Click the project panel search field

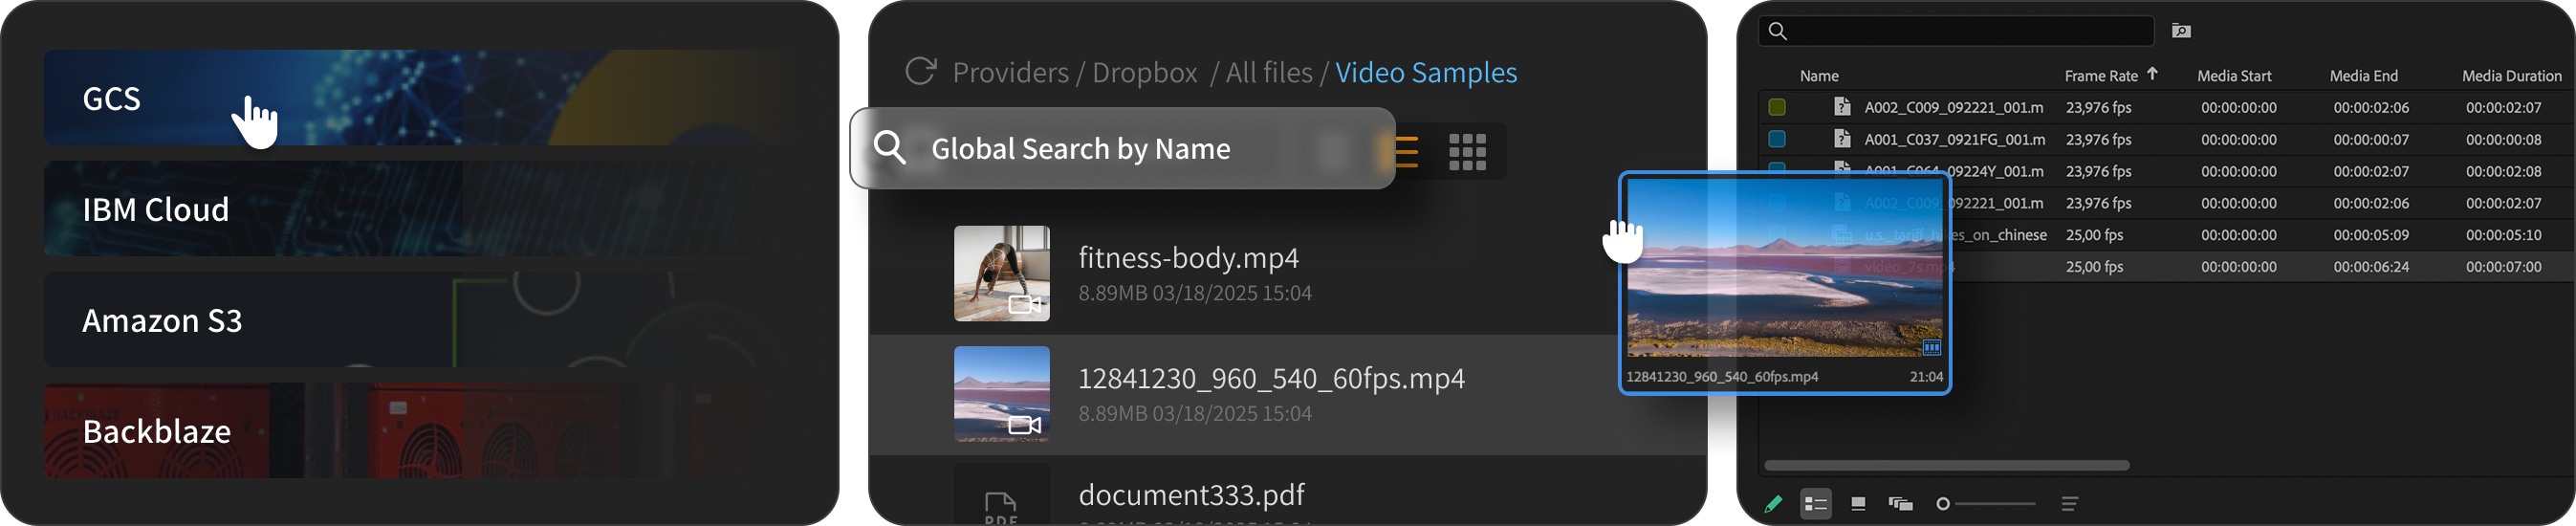tap(1956, 31)
